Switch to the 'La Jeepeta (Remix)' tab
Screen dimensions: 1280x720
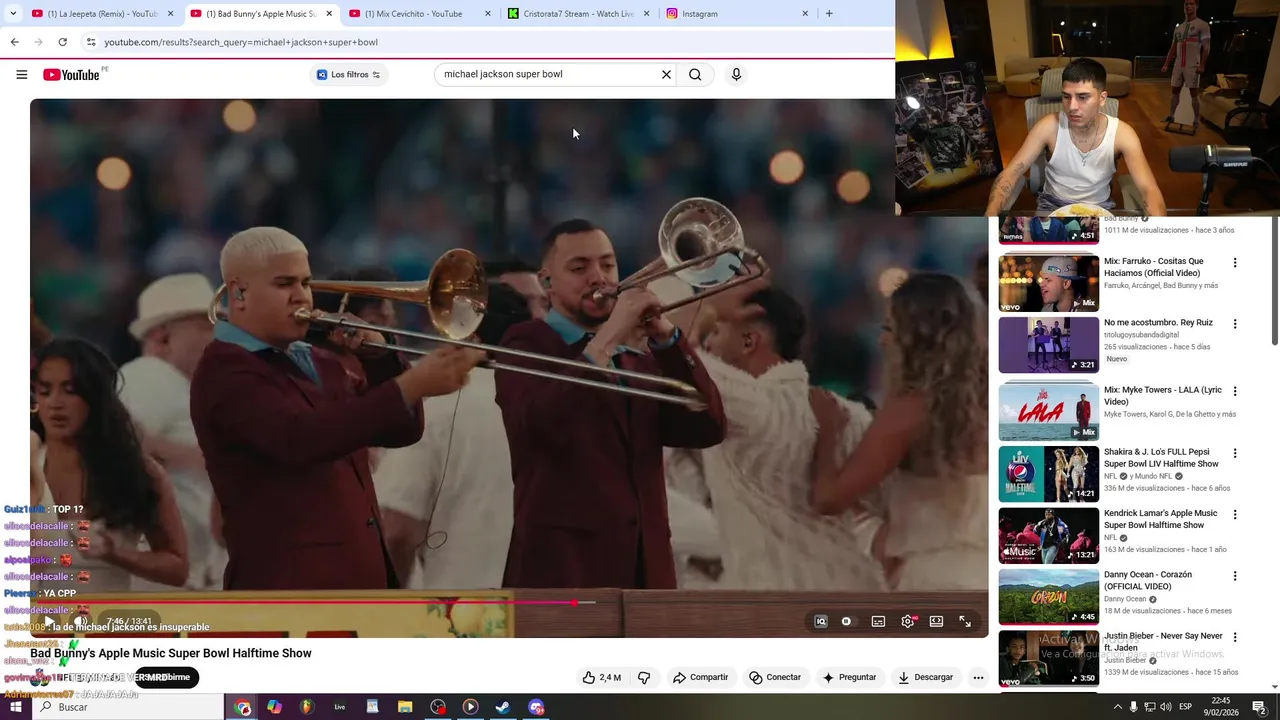pyautogui.click(x=102, y=14)
